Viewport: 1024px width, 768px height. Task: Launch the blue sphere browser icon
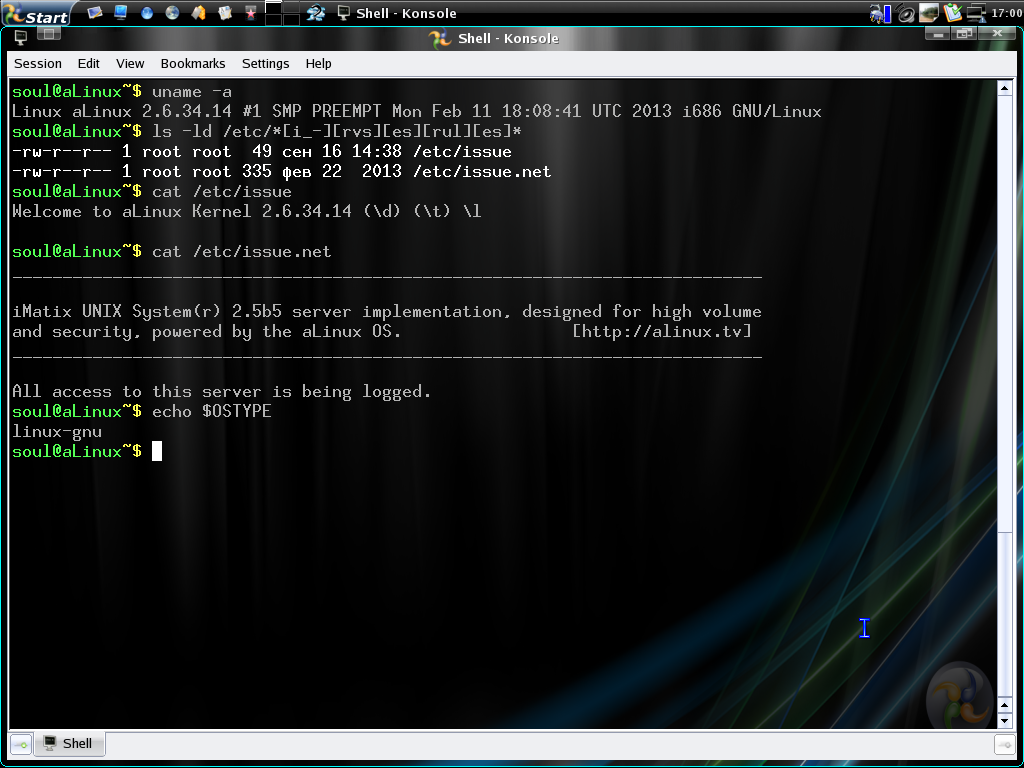(147, 12)
